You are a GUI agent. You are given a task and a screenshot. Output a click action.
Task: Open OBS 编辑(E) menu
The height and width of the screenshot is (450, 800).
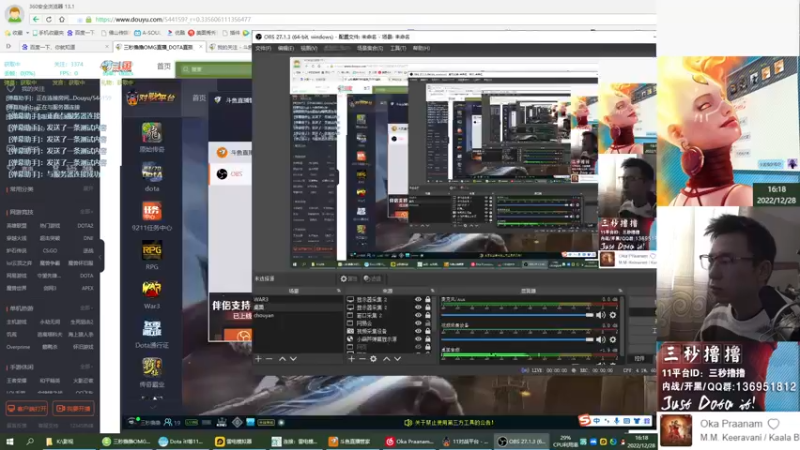(x=286, y=48)
